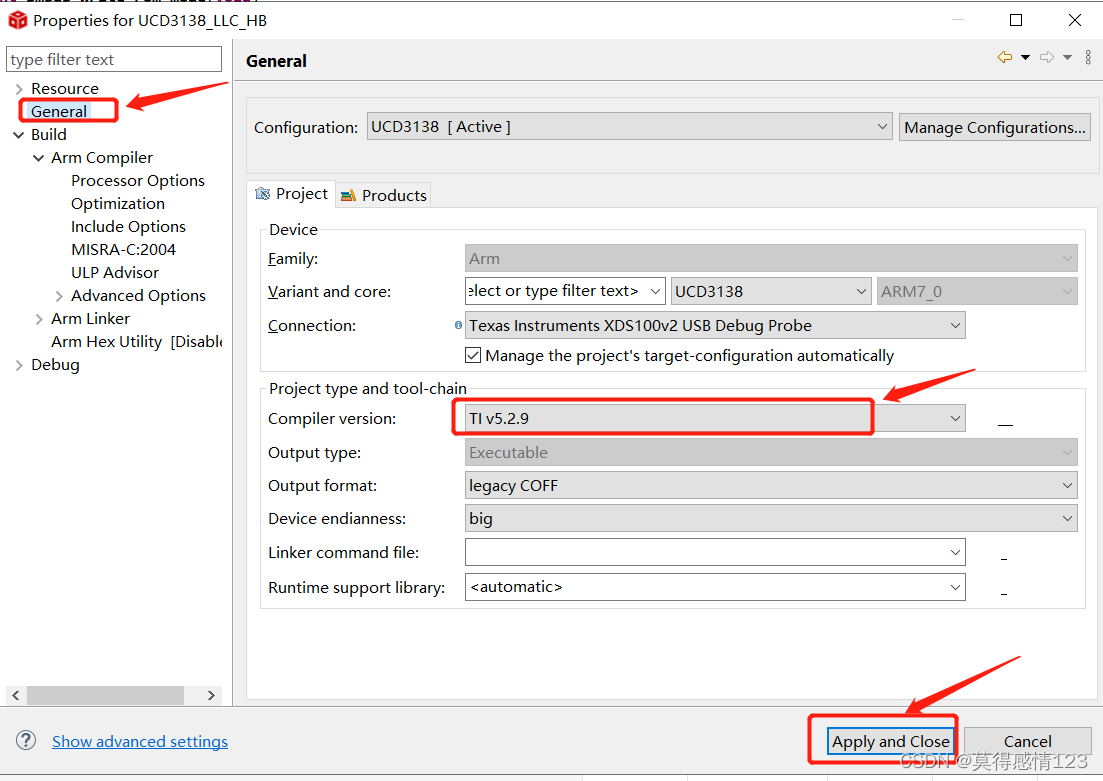Click the tree scrollbar left arrow

pos(15,695)
